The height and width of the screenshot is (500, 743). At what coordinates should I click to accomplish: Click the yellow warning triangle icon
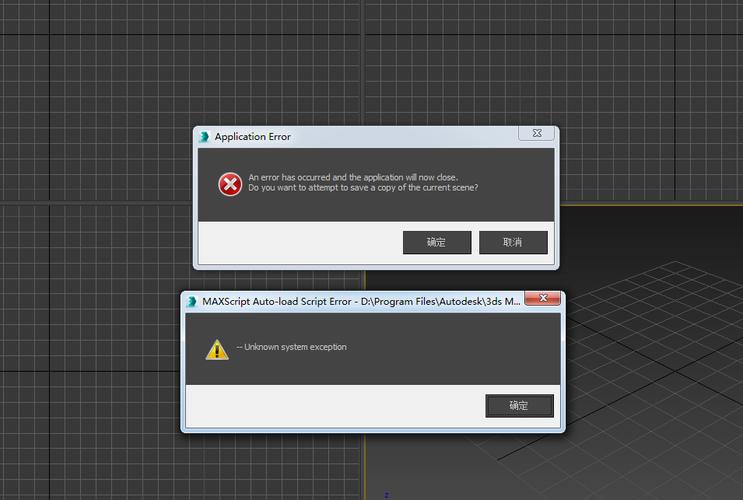pos(217,350)
